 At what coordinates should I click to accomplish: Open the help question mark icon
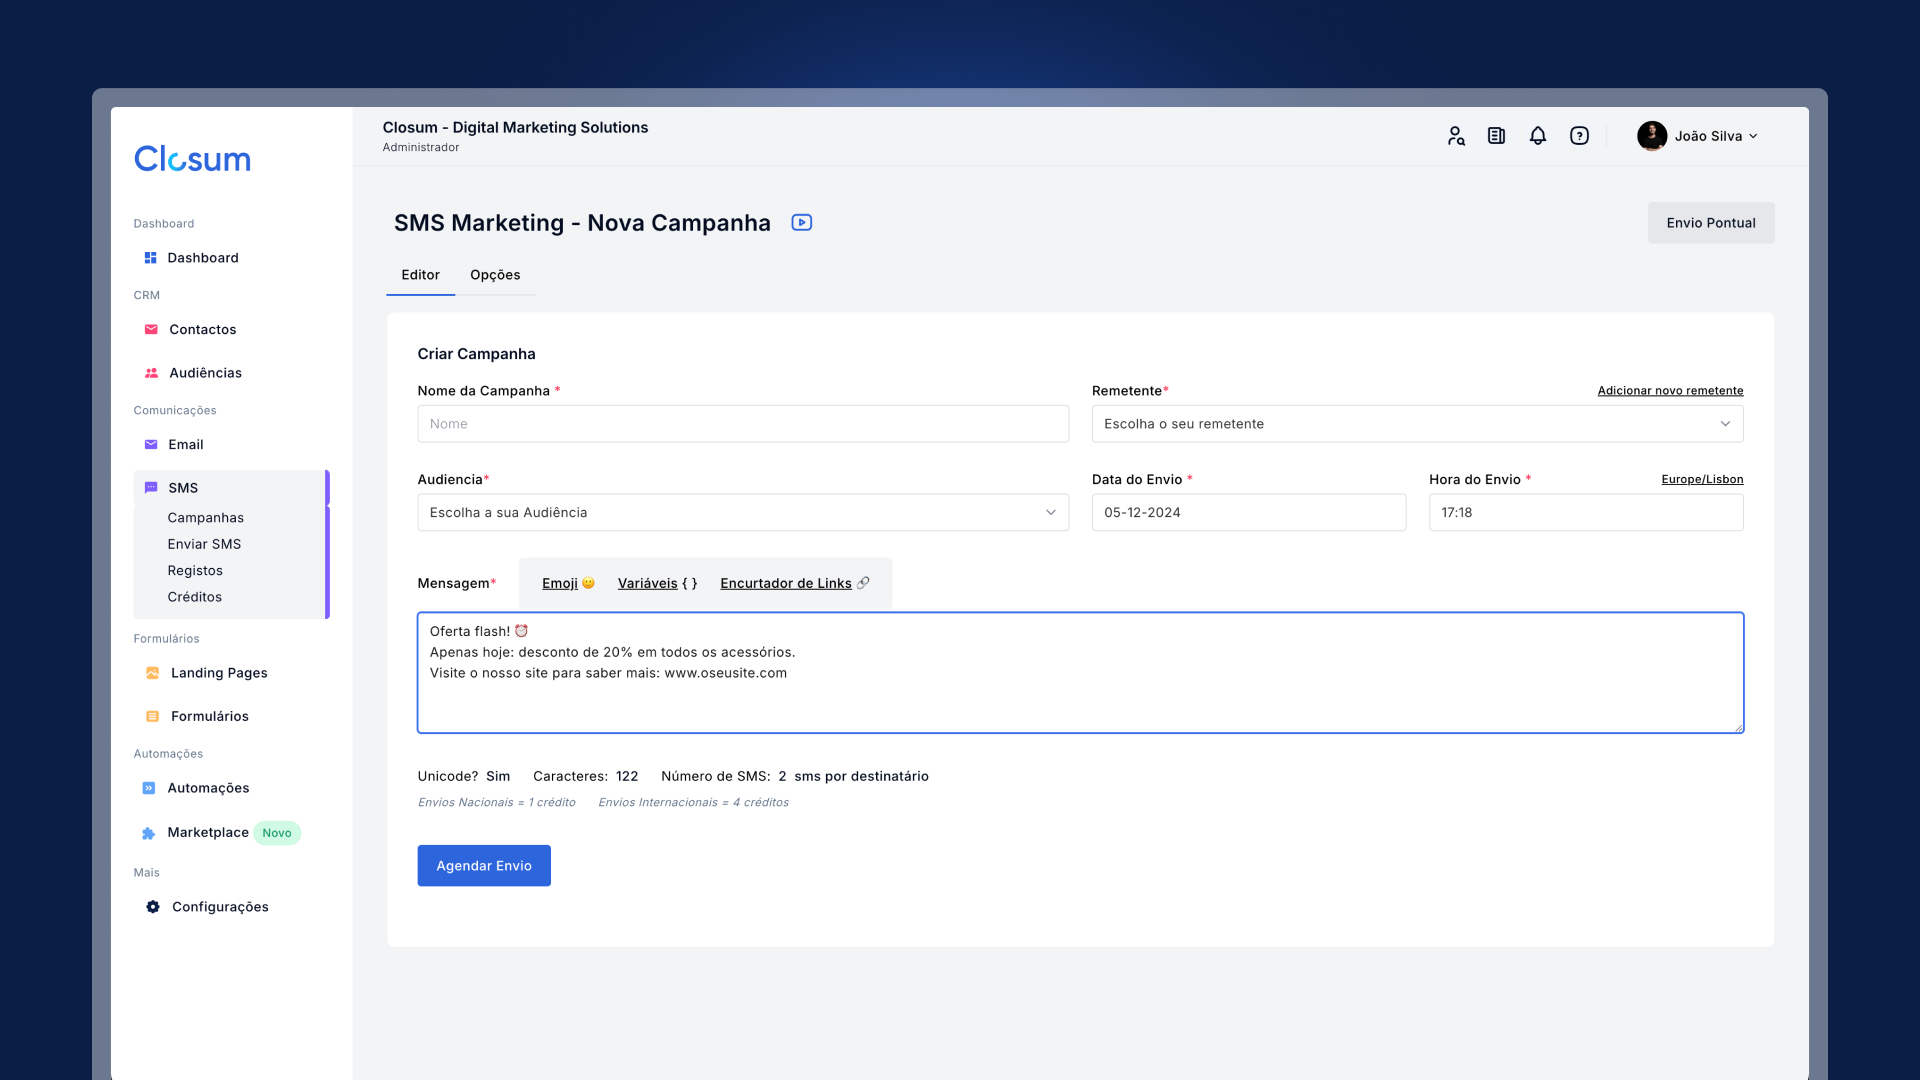click(x=1579, y=136)
